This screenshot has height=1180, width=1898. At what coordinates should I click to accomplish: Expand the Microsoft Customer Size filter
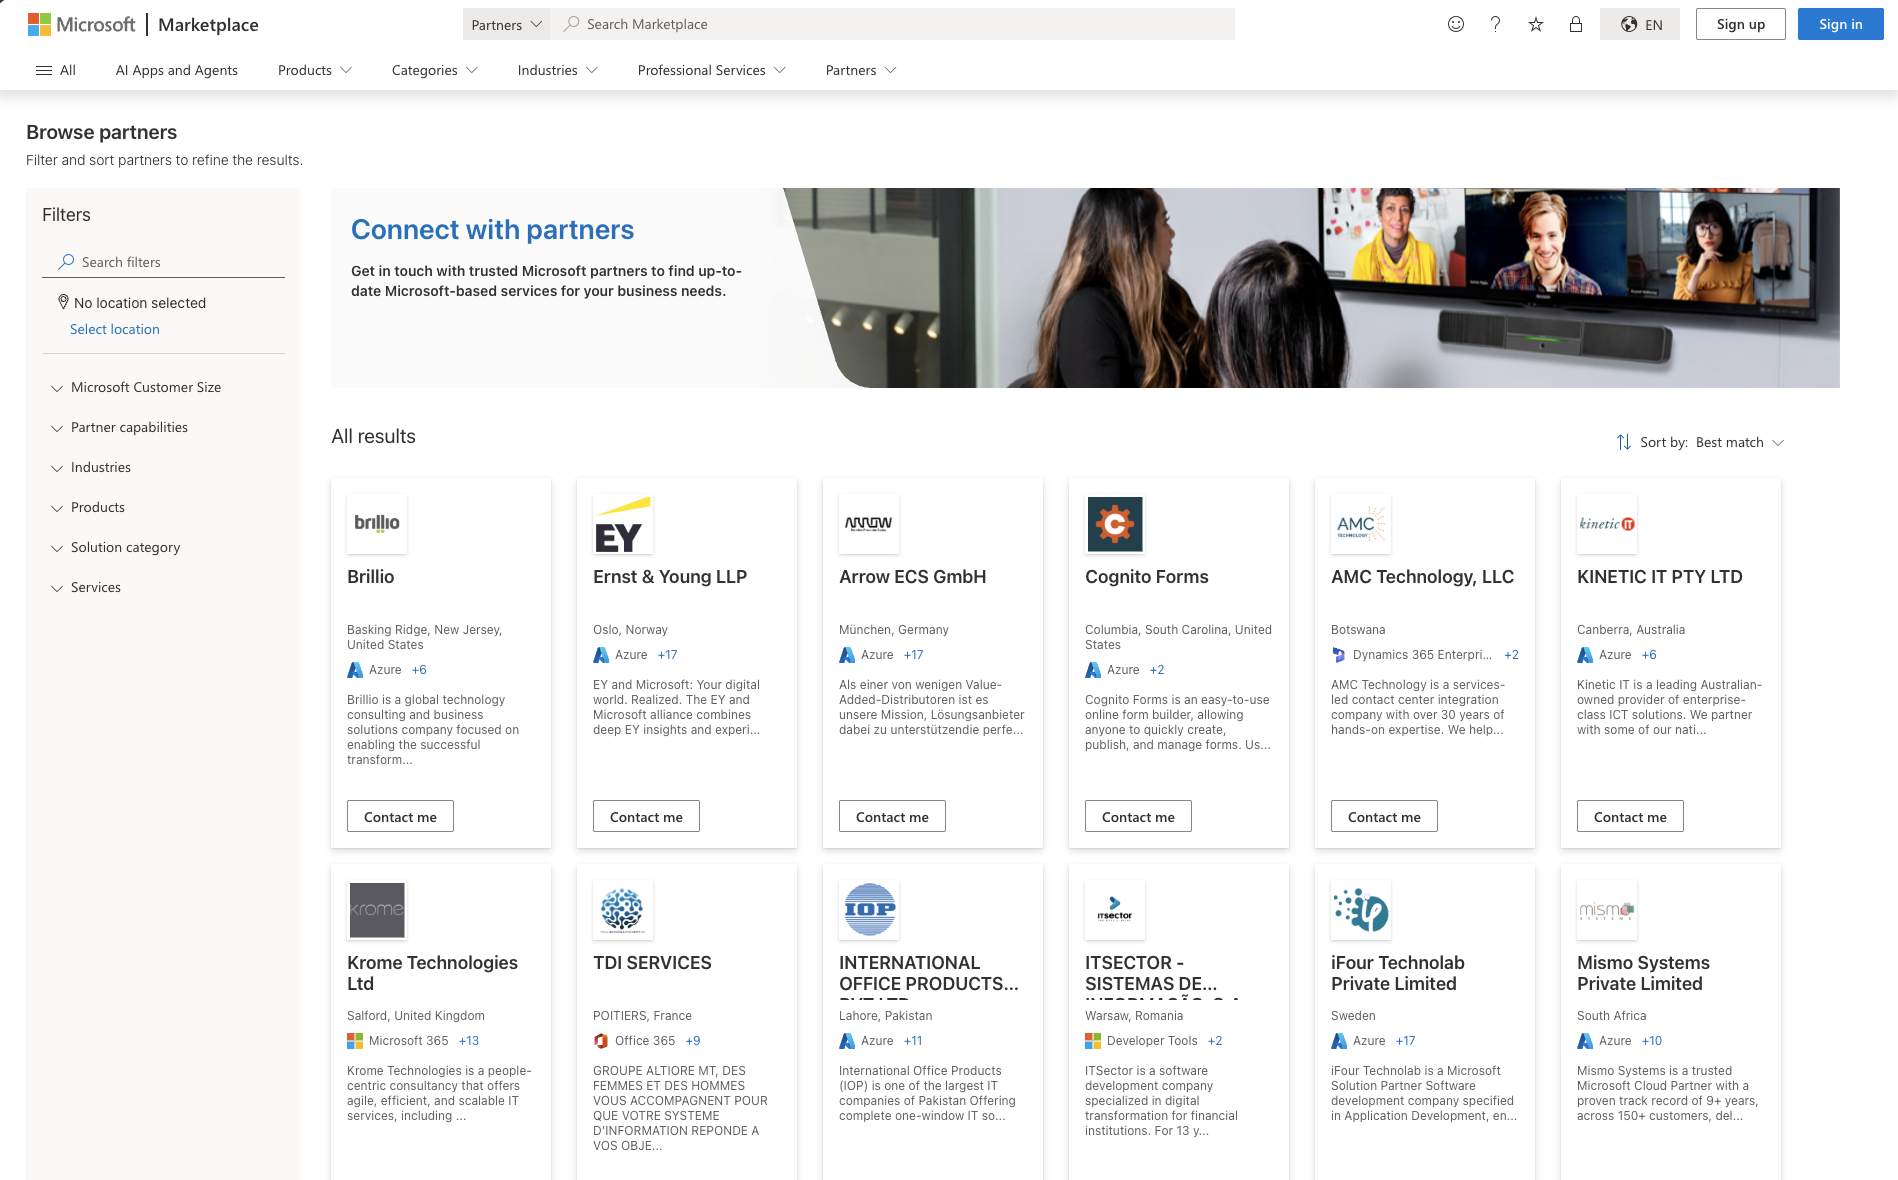point(145,387)
